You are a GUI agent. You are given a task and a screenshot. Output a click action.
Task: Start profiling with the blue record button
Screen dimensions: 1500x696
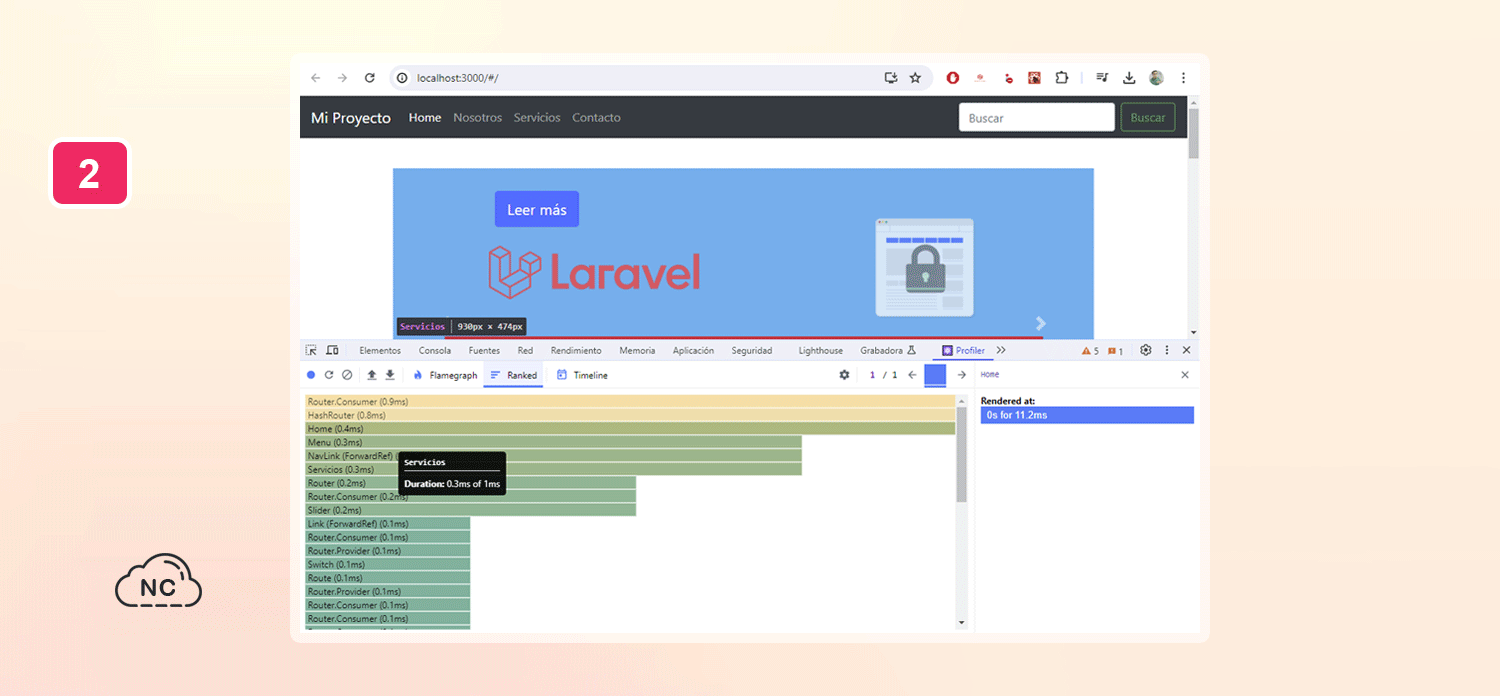(311, 375)
